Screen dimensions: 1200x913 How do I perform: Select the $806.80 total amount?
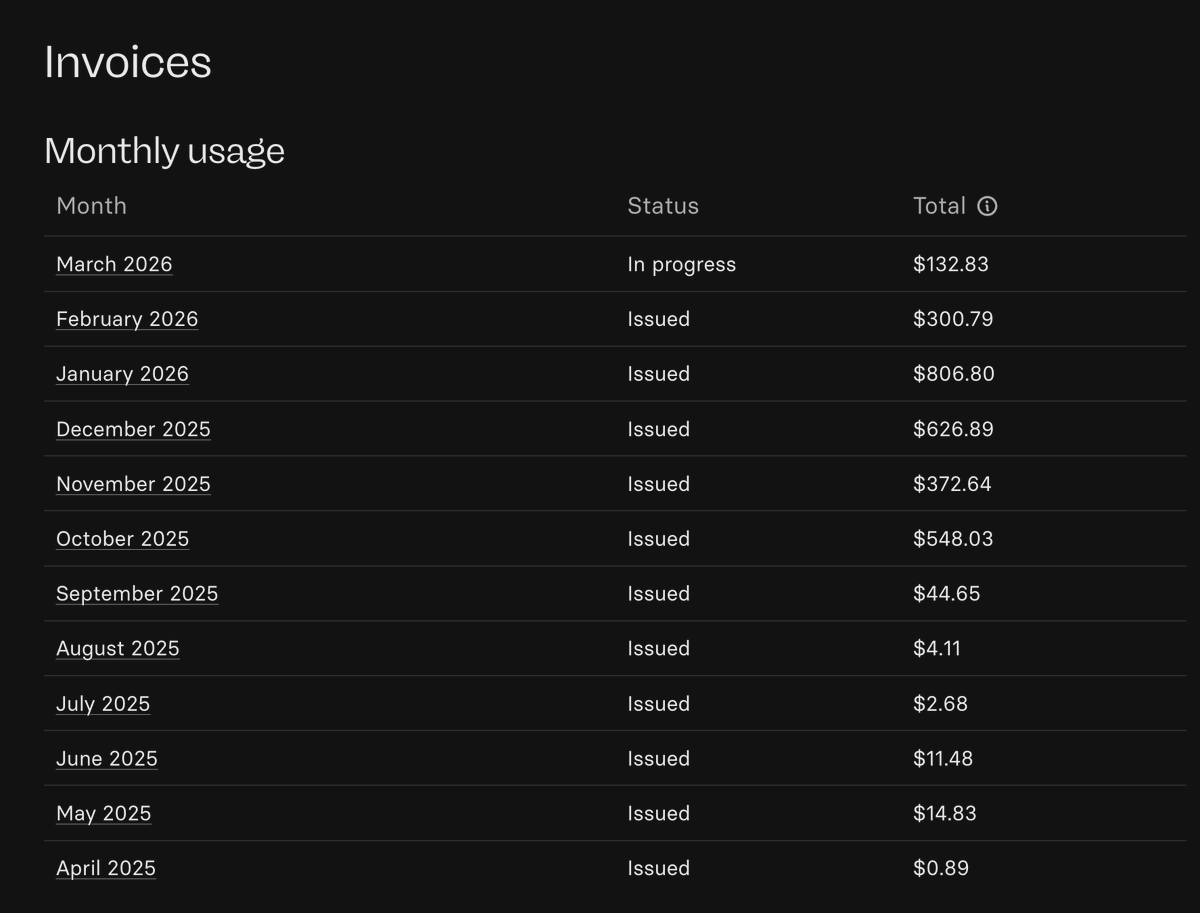[x=954, y=374]
